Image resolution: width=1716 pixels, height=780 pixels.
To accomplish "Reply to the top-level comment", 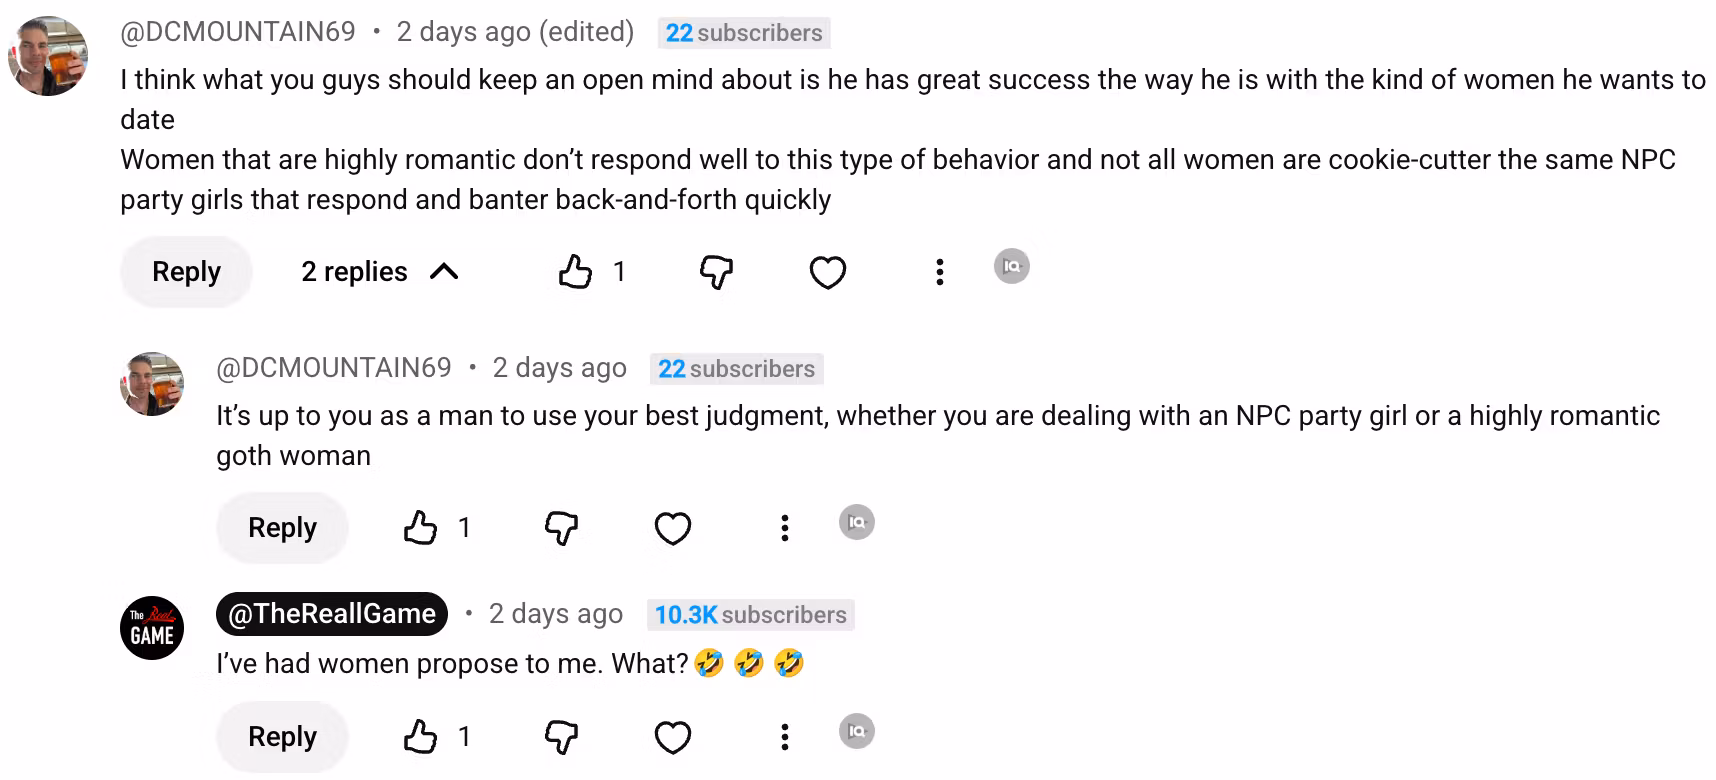I will pyautogui.click(x=186, y=272).
